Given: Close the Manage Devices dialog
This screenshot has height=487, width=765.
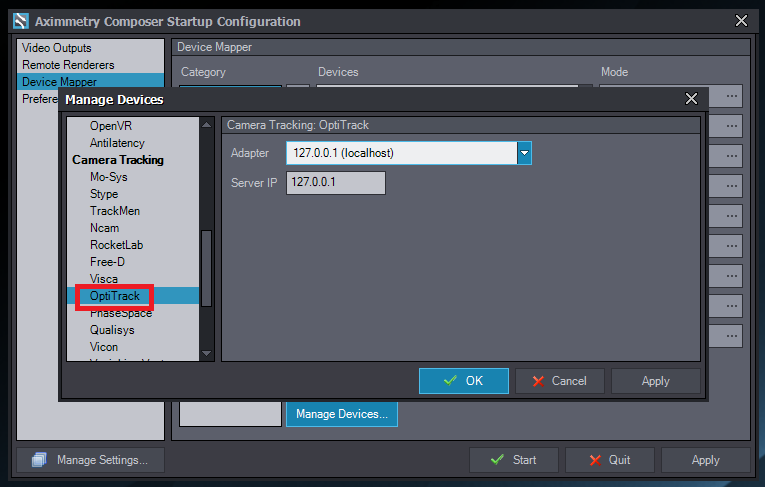Looking at the screenshot, I should 691,99.
